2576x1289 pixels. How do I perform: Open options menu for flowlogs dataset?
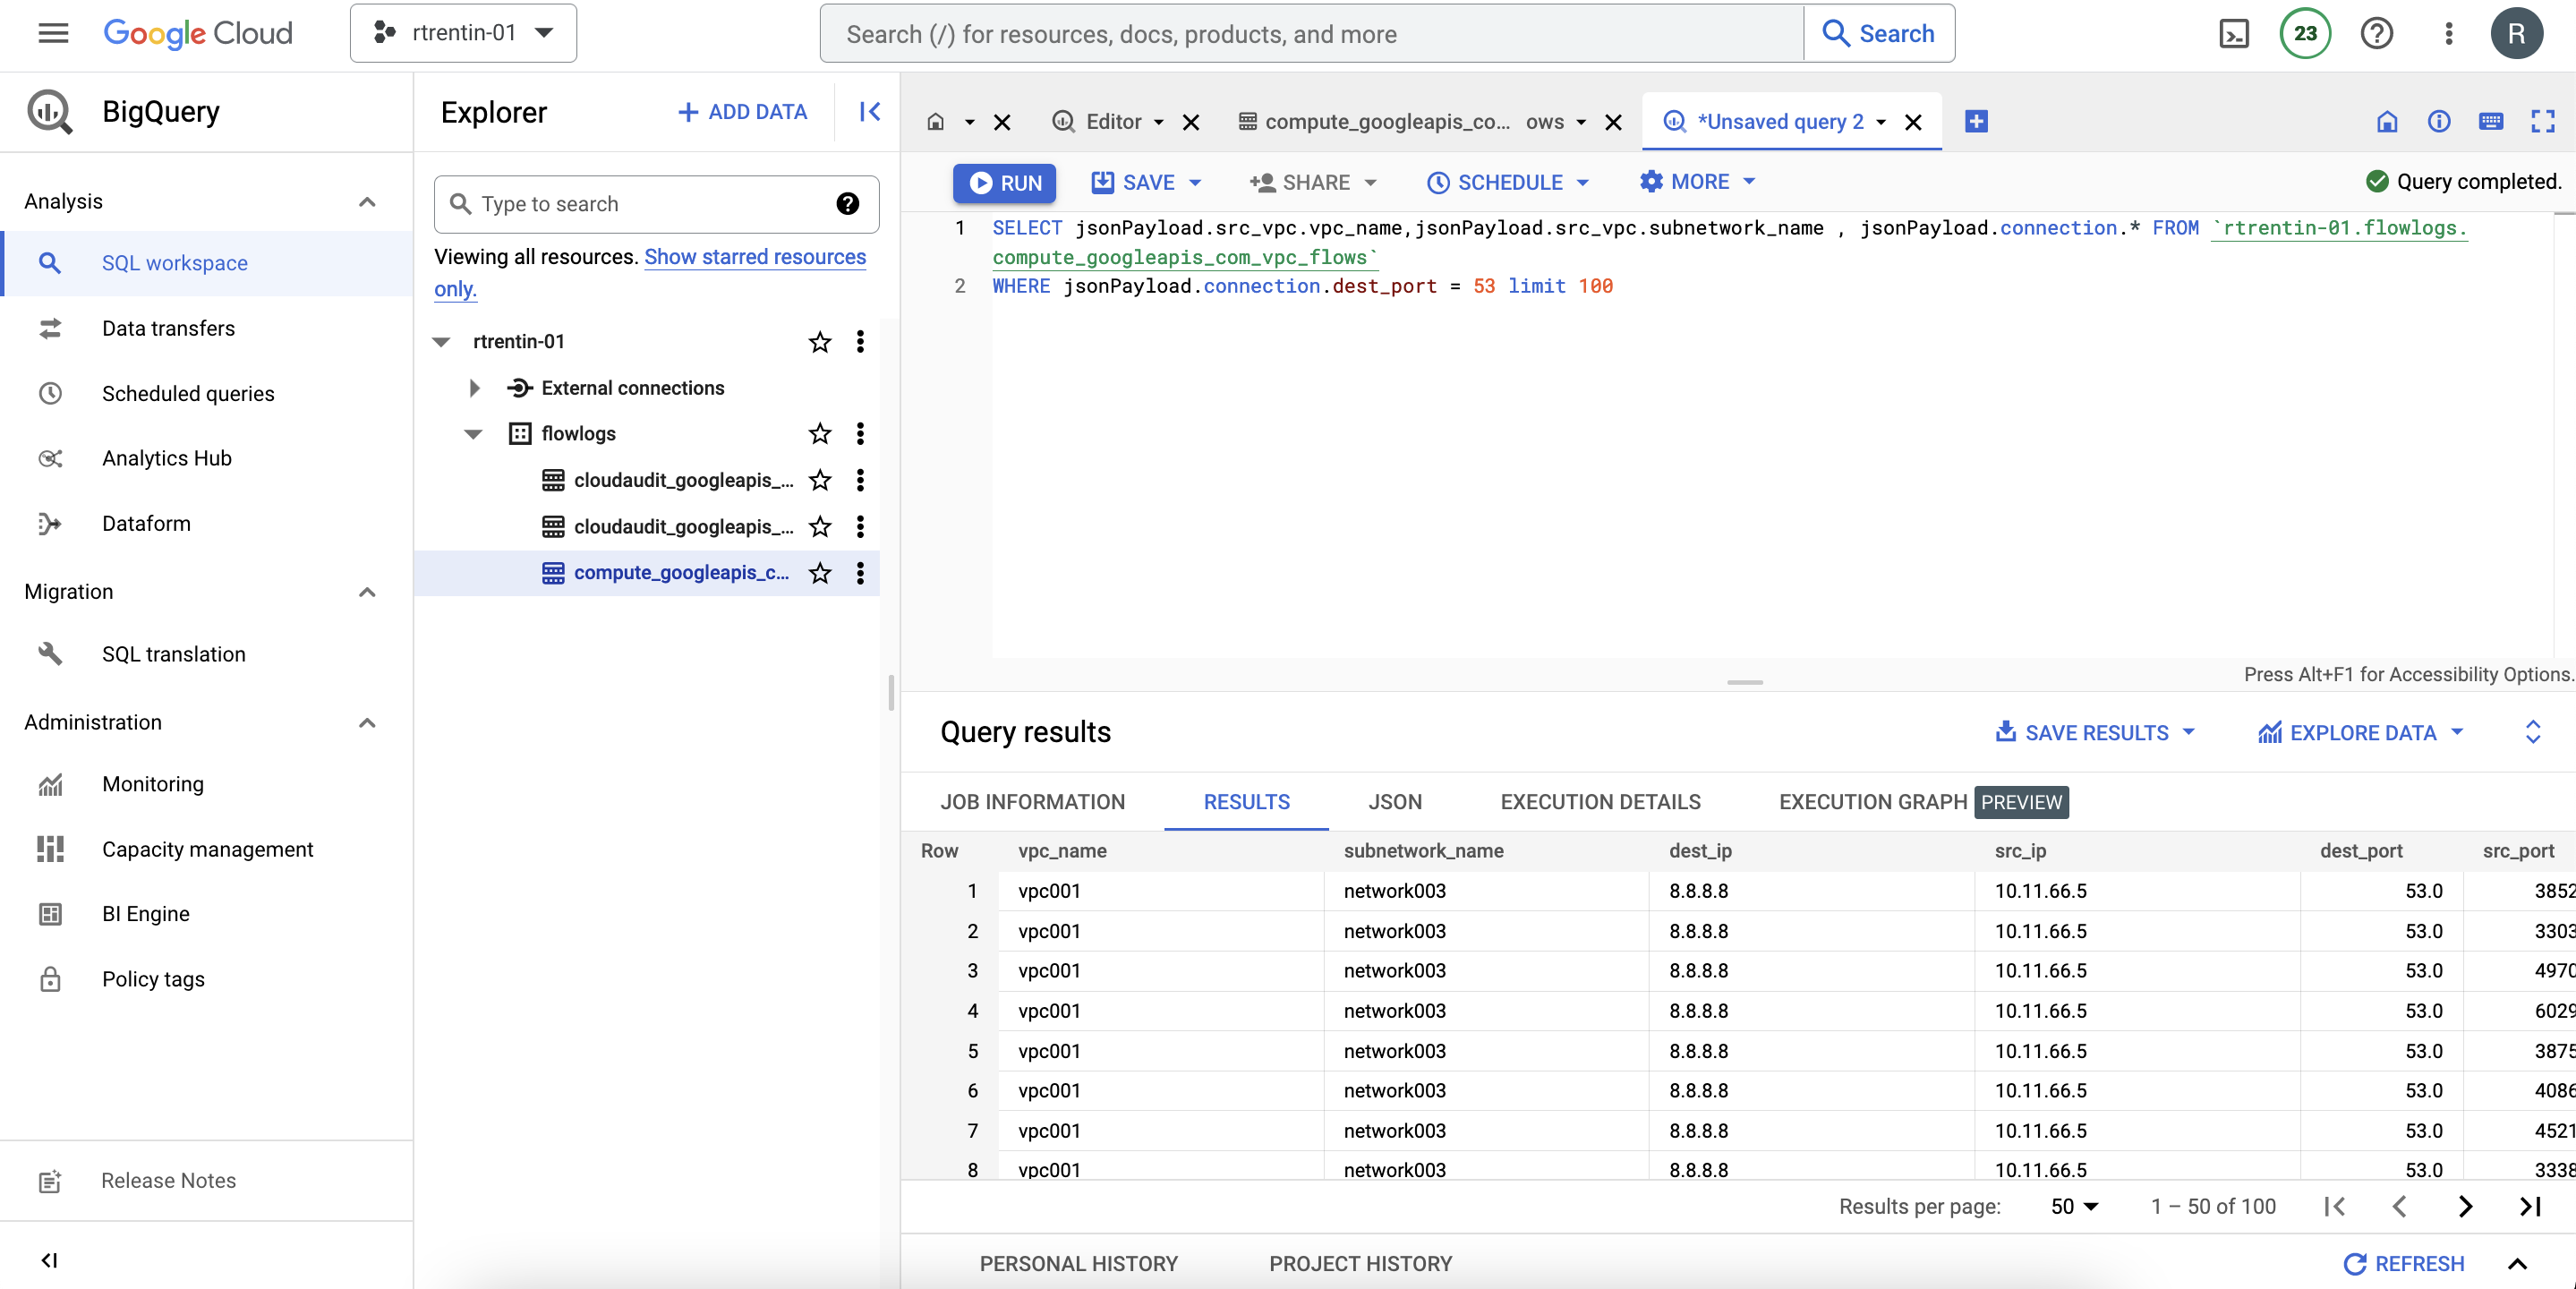[x=860, y=434]
